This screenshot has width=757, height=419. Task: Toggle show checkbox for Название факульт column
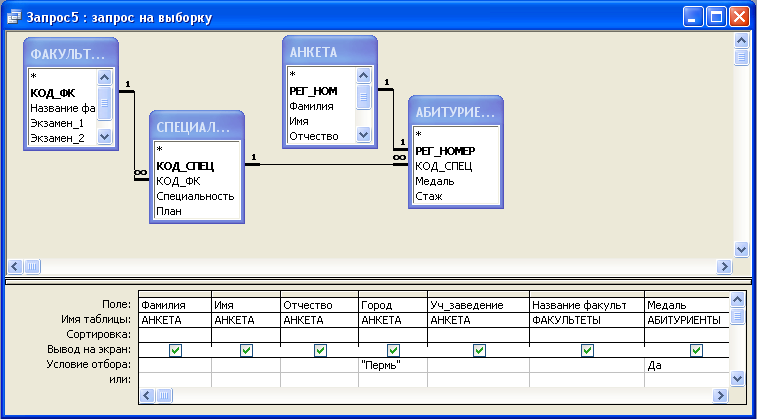[587, 350]
